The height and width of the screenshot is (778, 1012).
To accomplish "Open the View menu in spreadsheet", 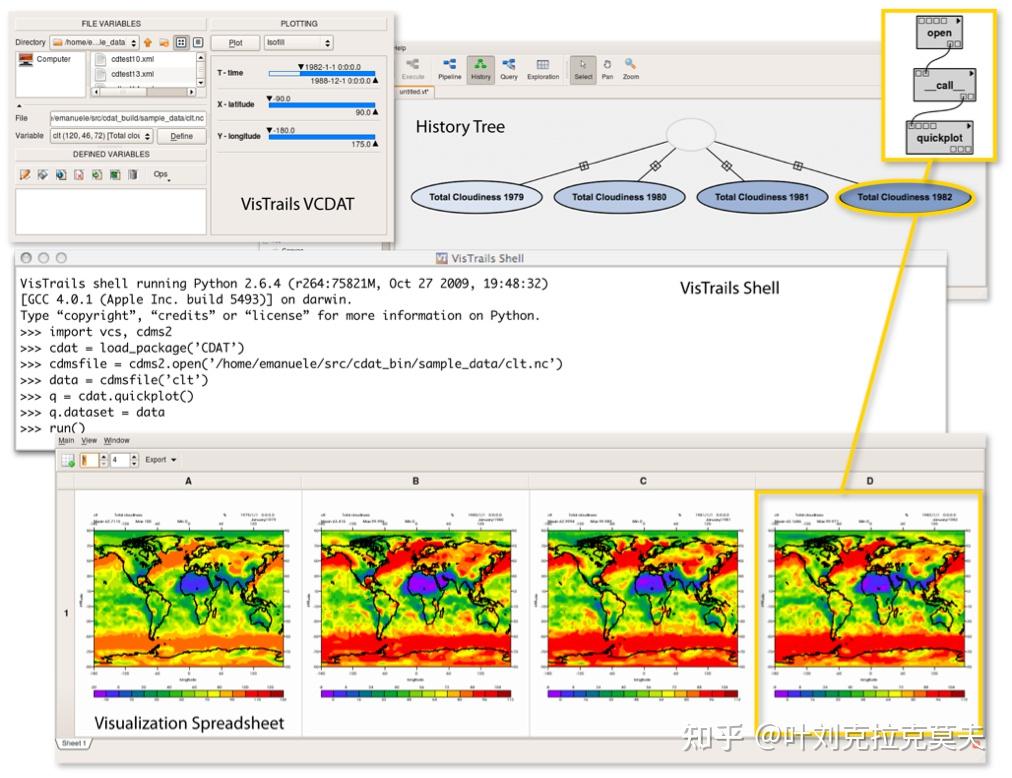I will tap(89, 440).
